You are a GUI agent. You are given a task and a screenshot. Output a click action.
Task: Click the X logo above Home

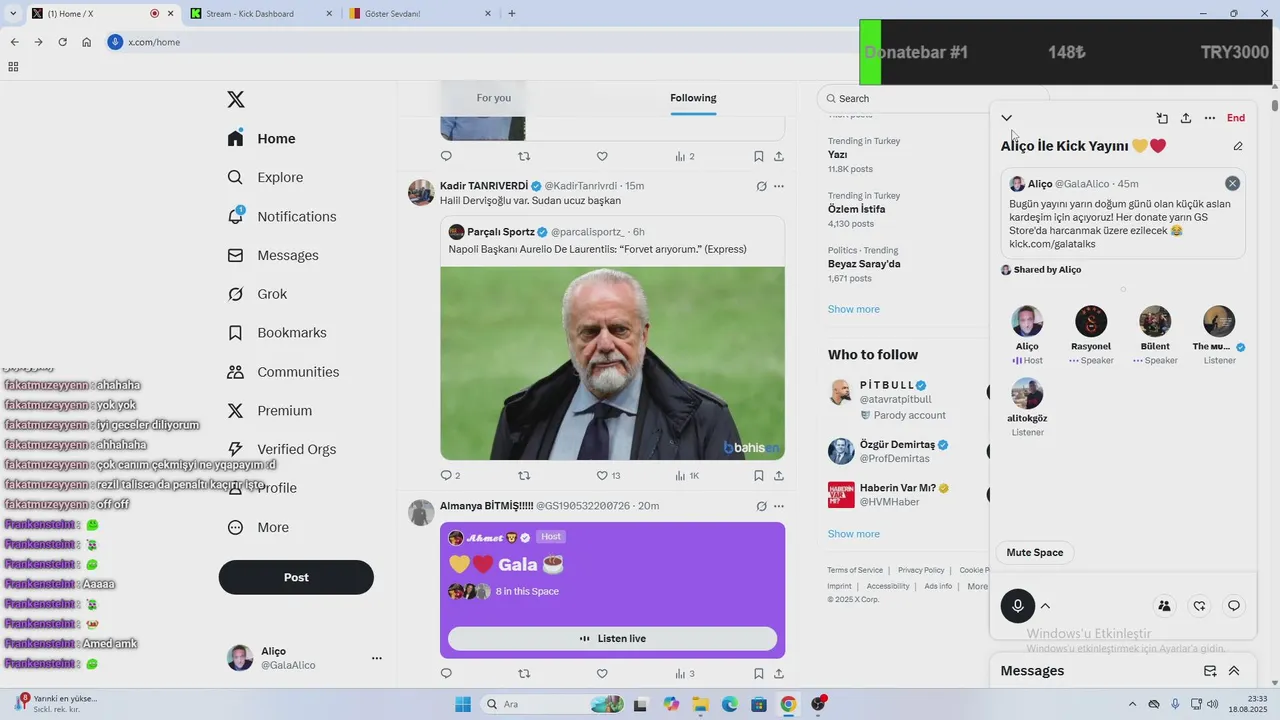pyautogui.click(x=236, y=99)
